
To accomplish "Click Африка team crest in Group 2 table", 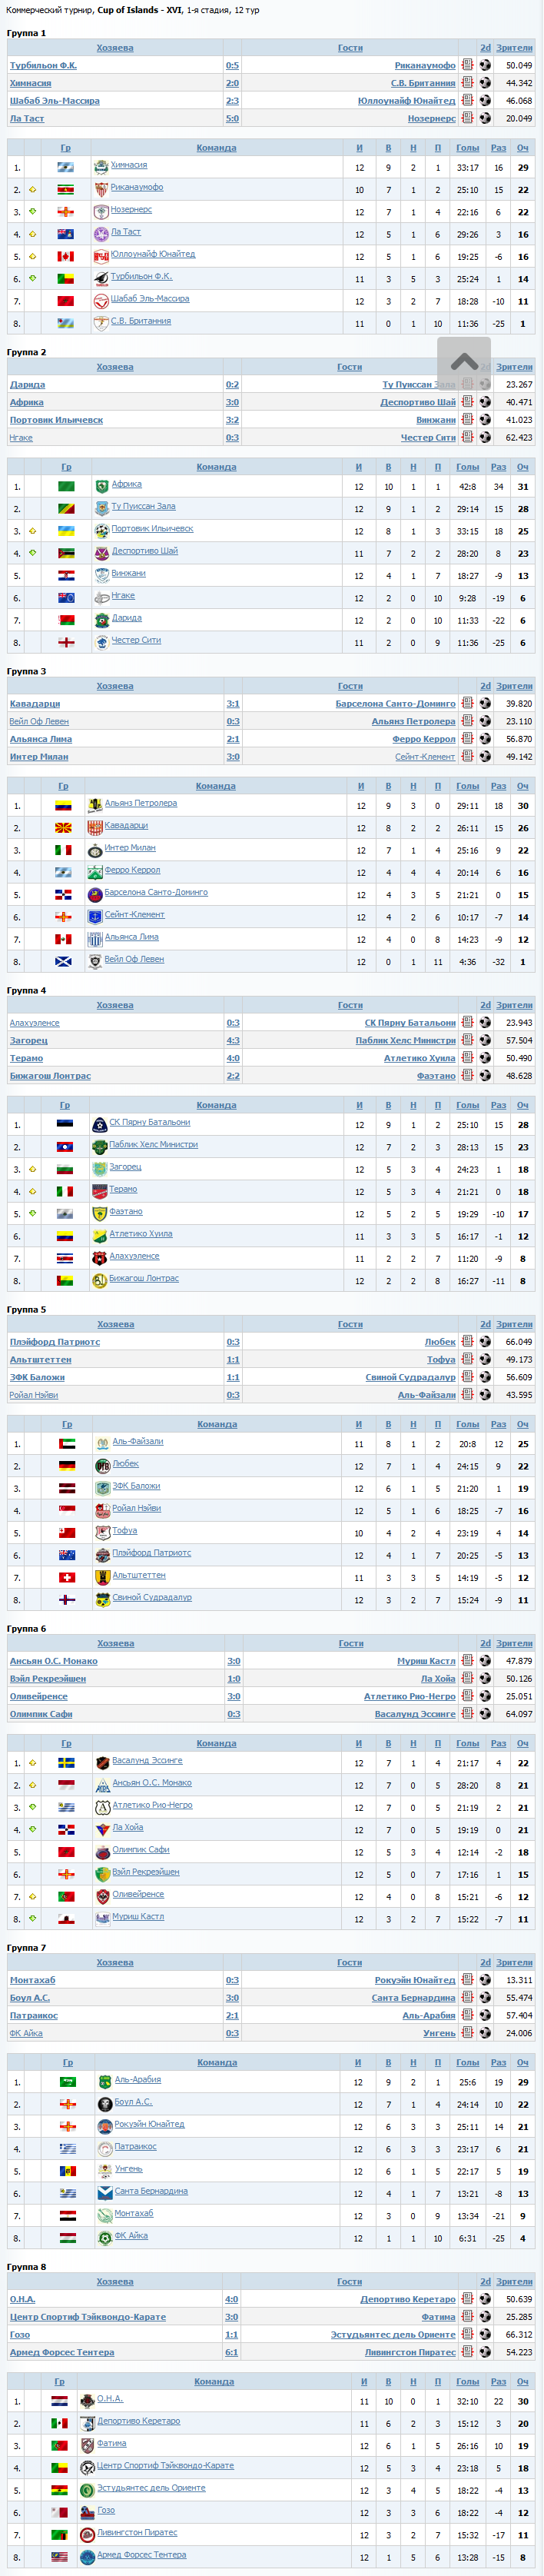I will 102,486.
